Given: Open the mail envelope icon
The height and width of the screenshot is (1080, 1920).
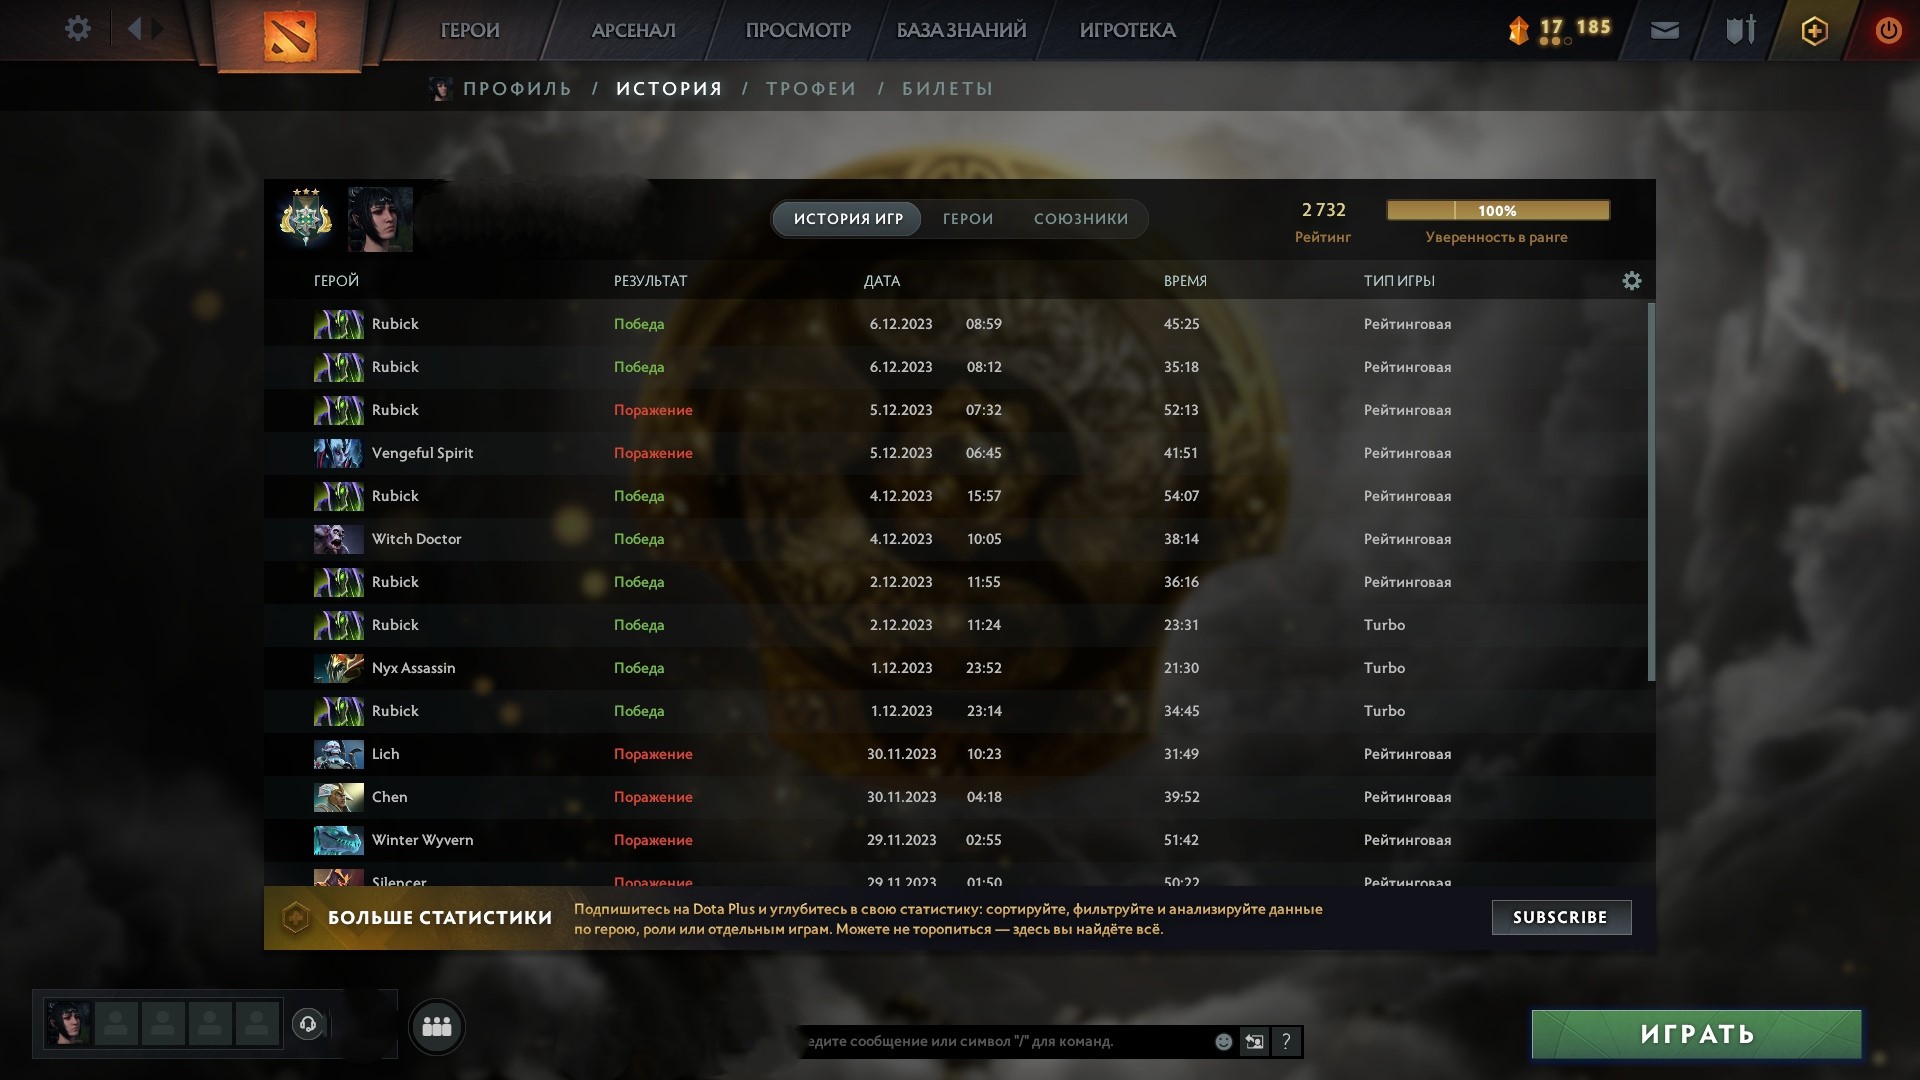Looking at the screenshot, I should [1665, 30].
